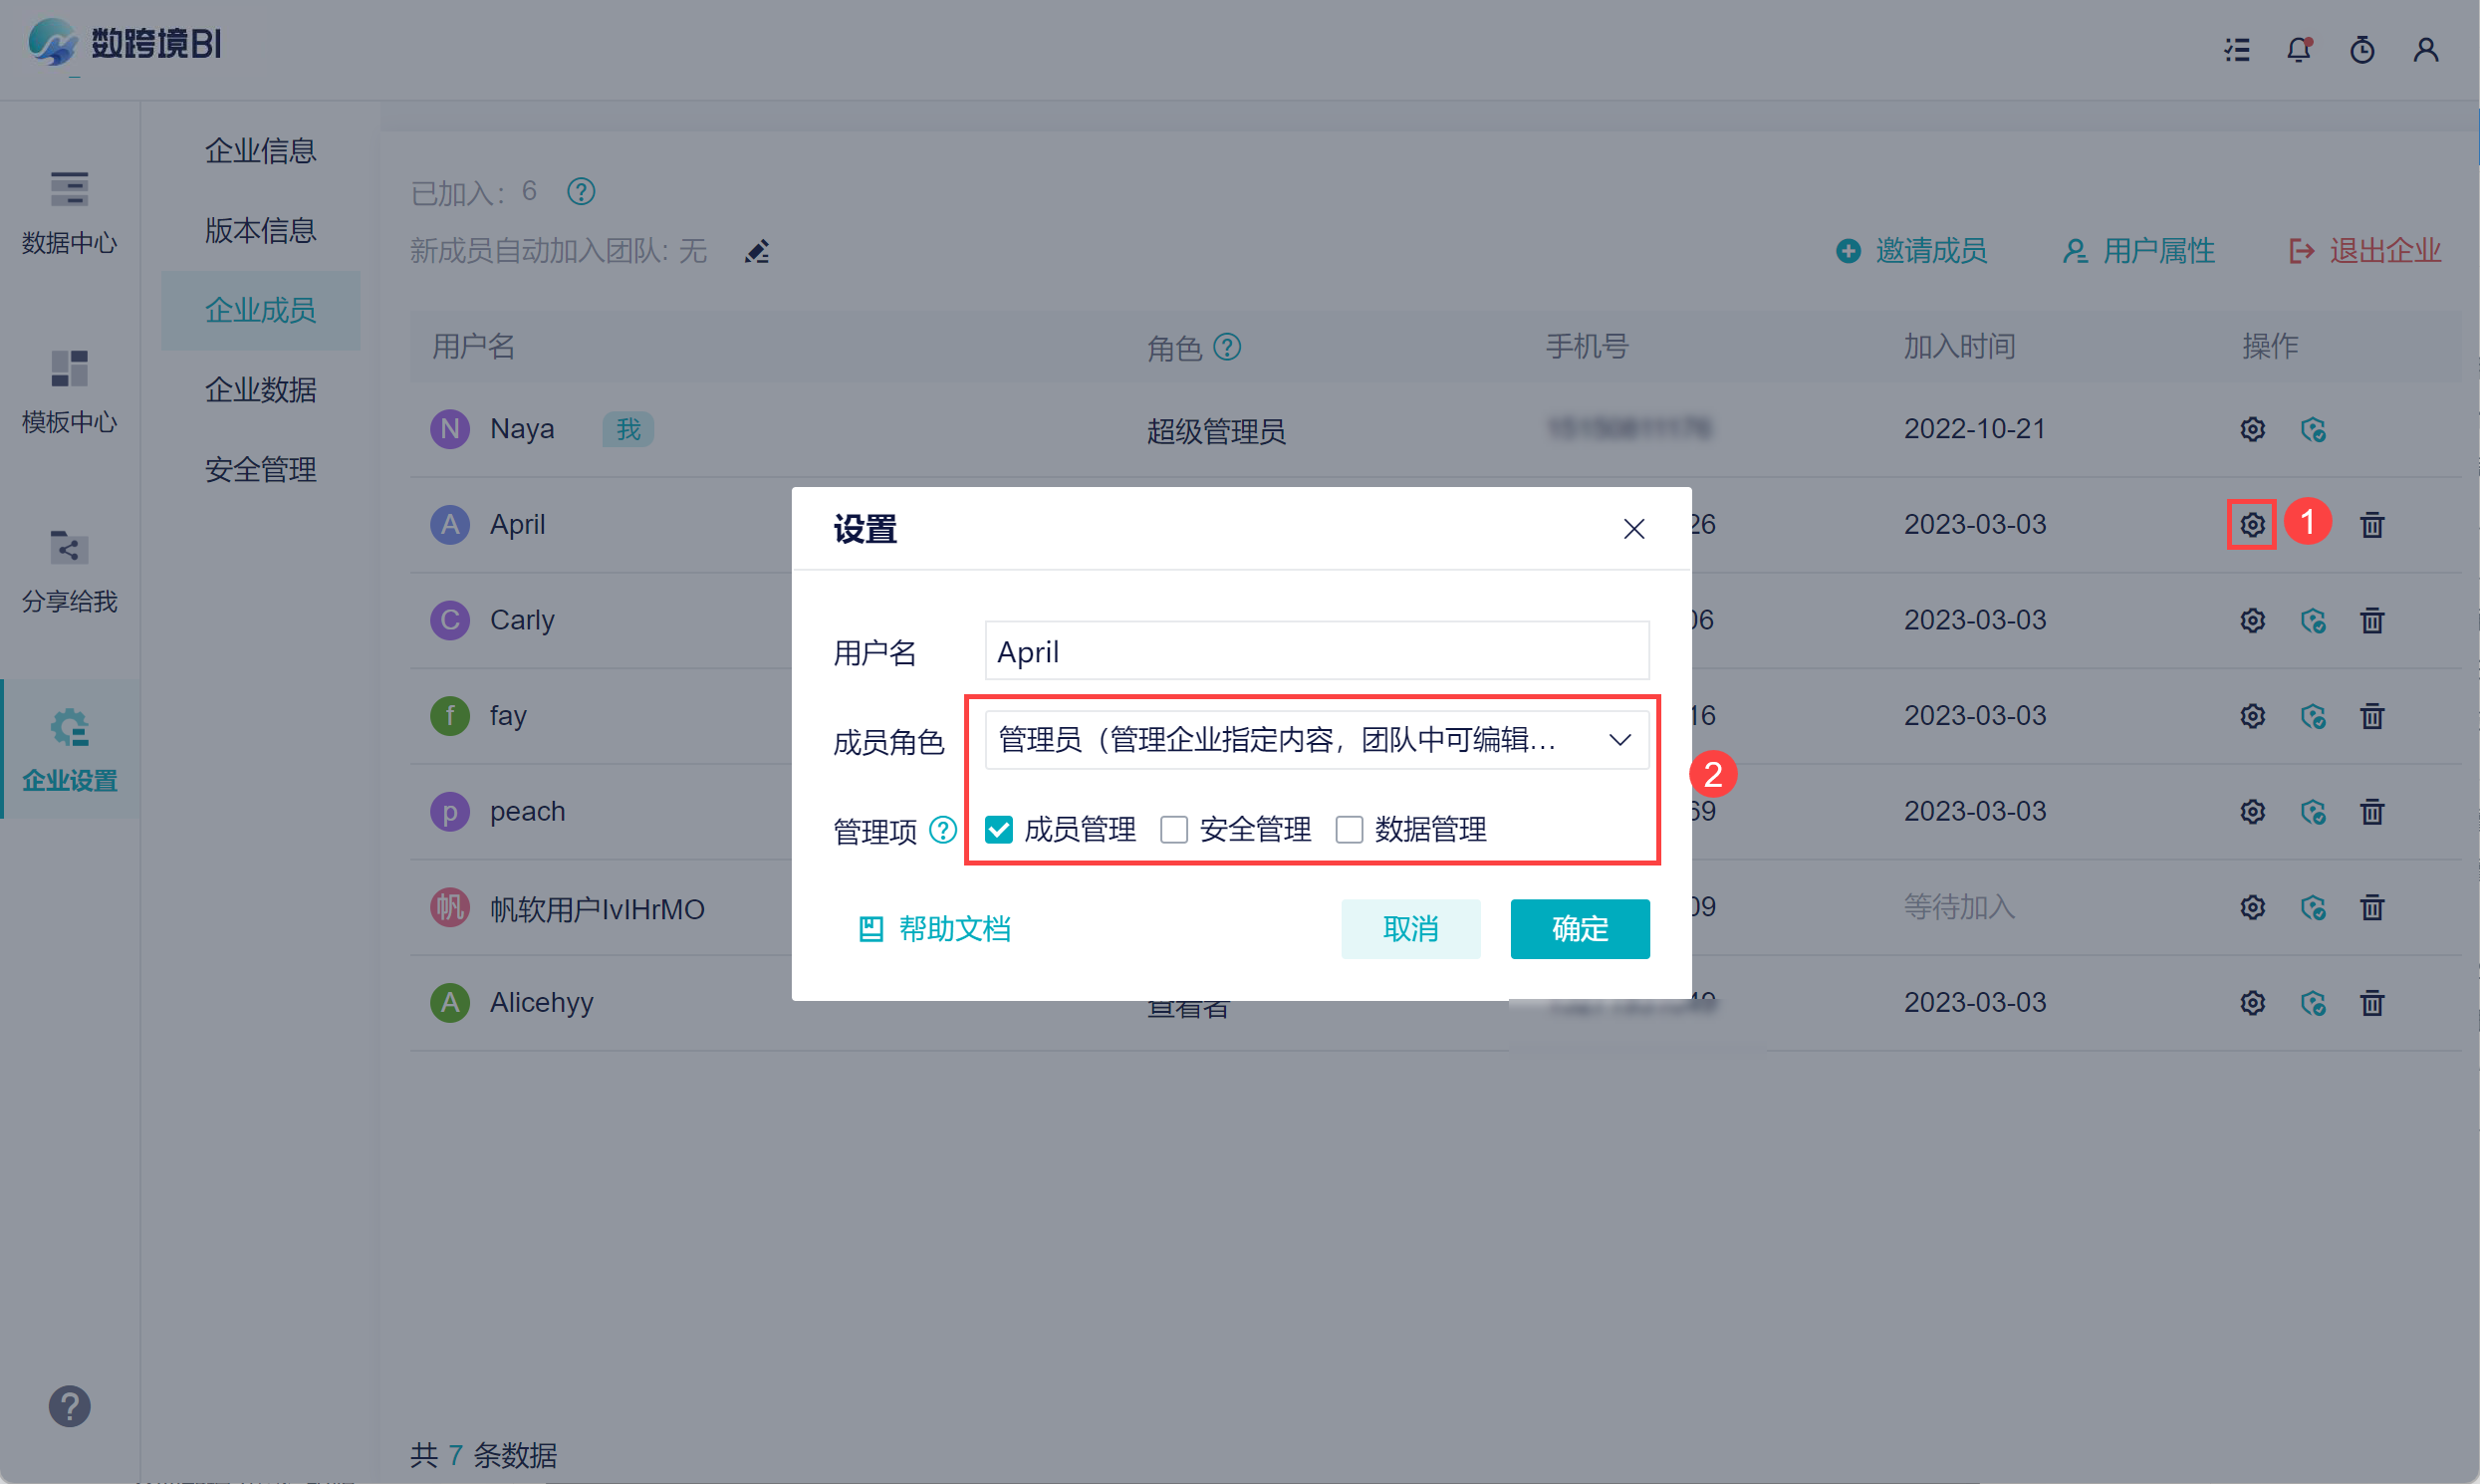The width and height of the screenshot is (2480, 1484).
Task: Enable the 安全管理 checkbox
Action: tap(1173, 829)
